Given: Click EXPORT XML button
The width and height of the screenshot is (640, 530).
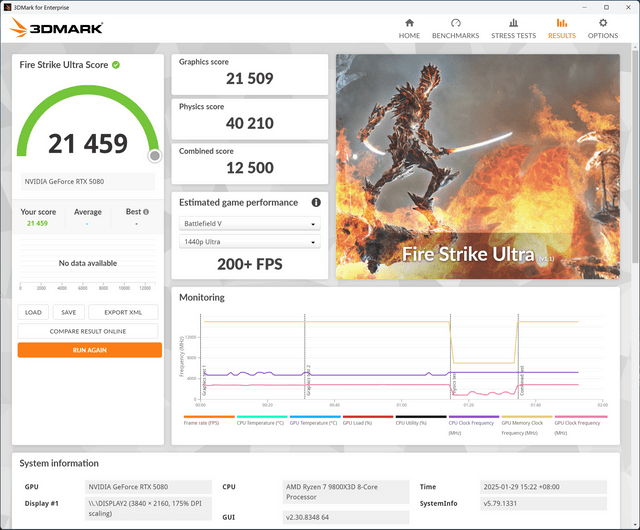Looking at the screenshot, I should [123, 312].
